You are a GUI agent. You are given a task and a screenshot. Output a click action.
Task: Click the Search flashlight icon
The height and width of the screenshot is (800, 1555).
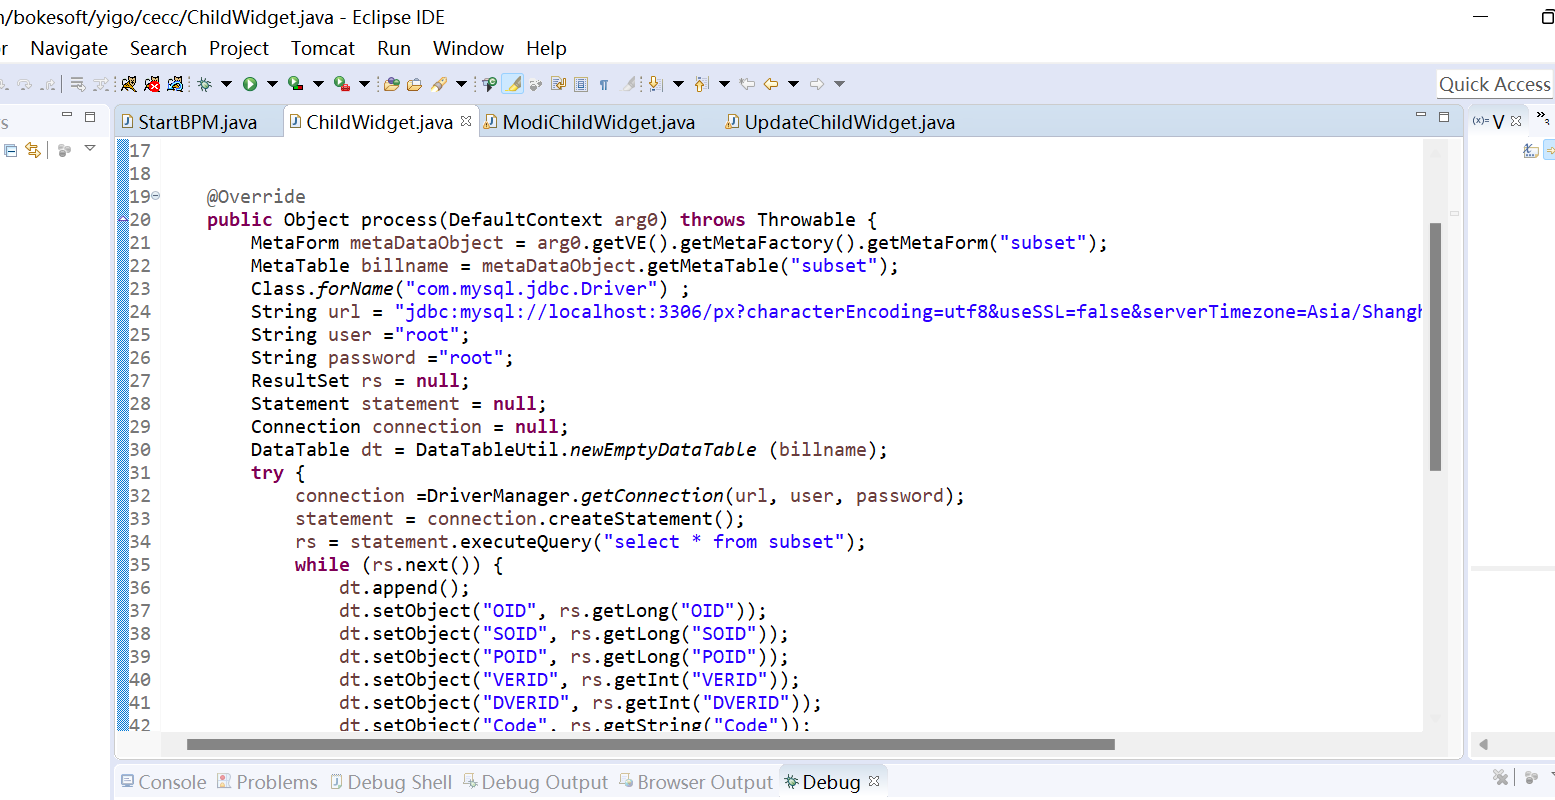(x=438, y=84)
